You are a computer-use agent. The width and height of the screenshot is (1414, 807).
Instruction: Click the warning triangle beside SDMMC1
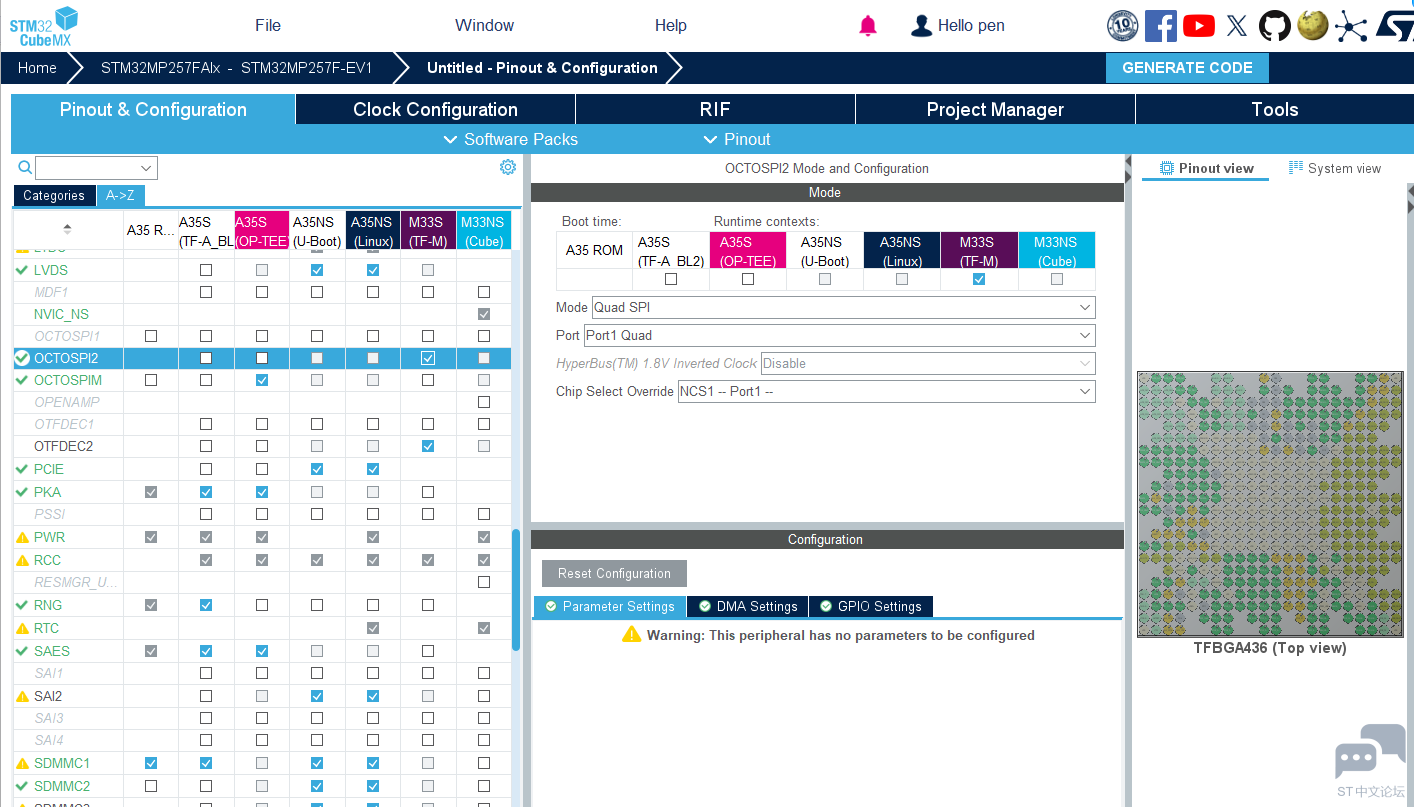(x=22, y=763)
